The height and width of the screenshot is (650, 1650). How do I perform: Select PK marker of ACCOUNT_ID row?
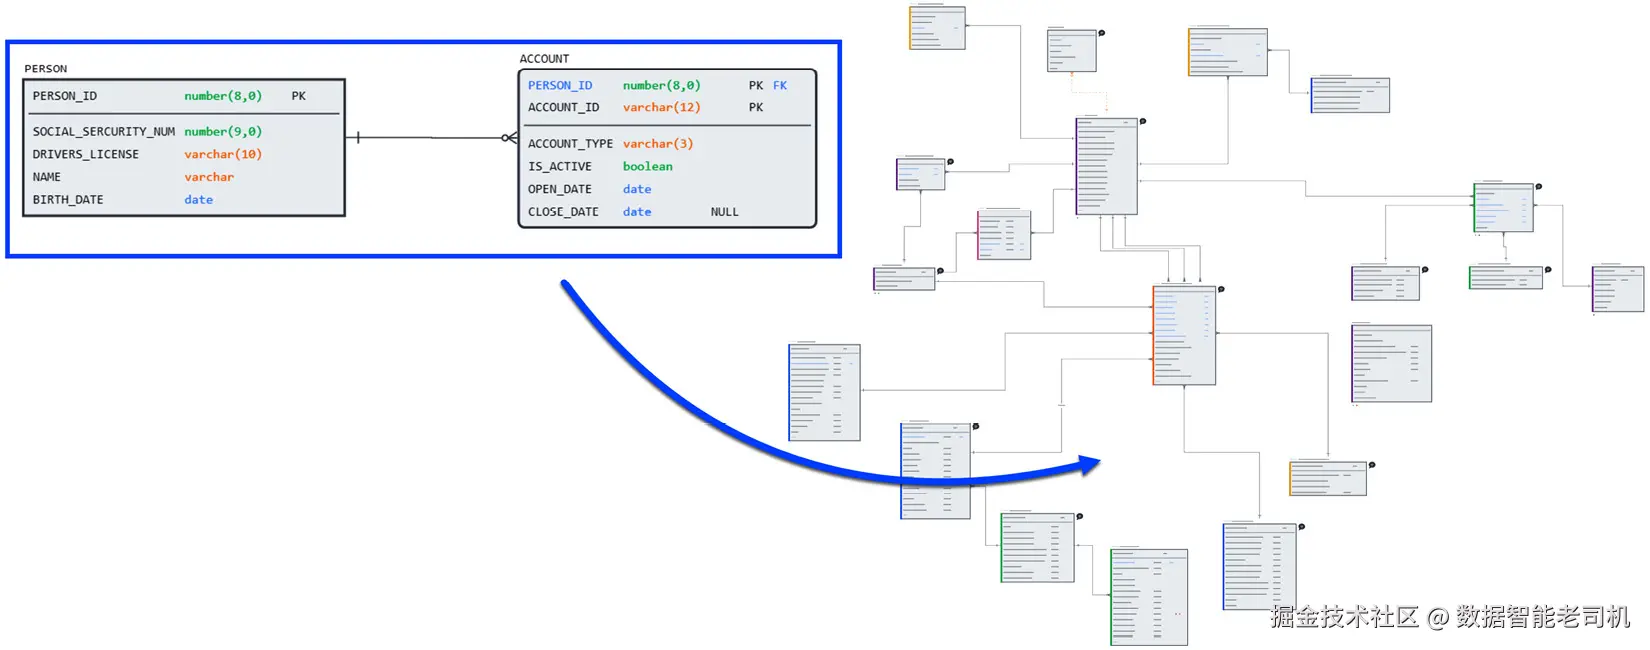point(756,108)
